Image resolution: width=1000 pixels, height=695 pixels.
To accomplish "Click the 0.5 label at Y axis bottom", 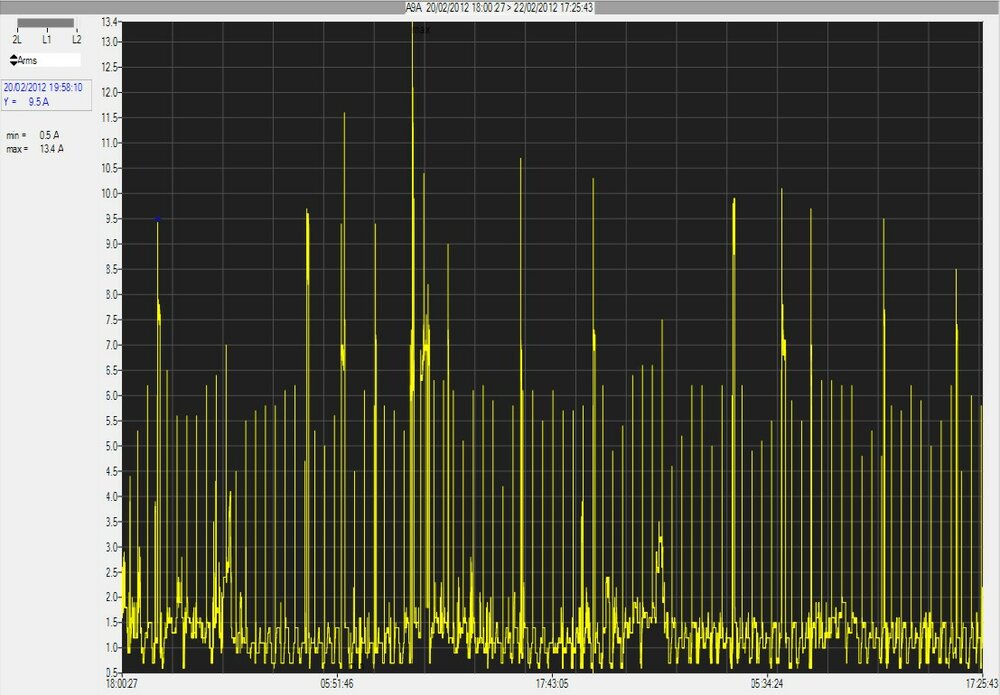I will coord(112,671).
